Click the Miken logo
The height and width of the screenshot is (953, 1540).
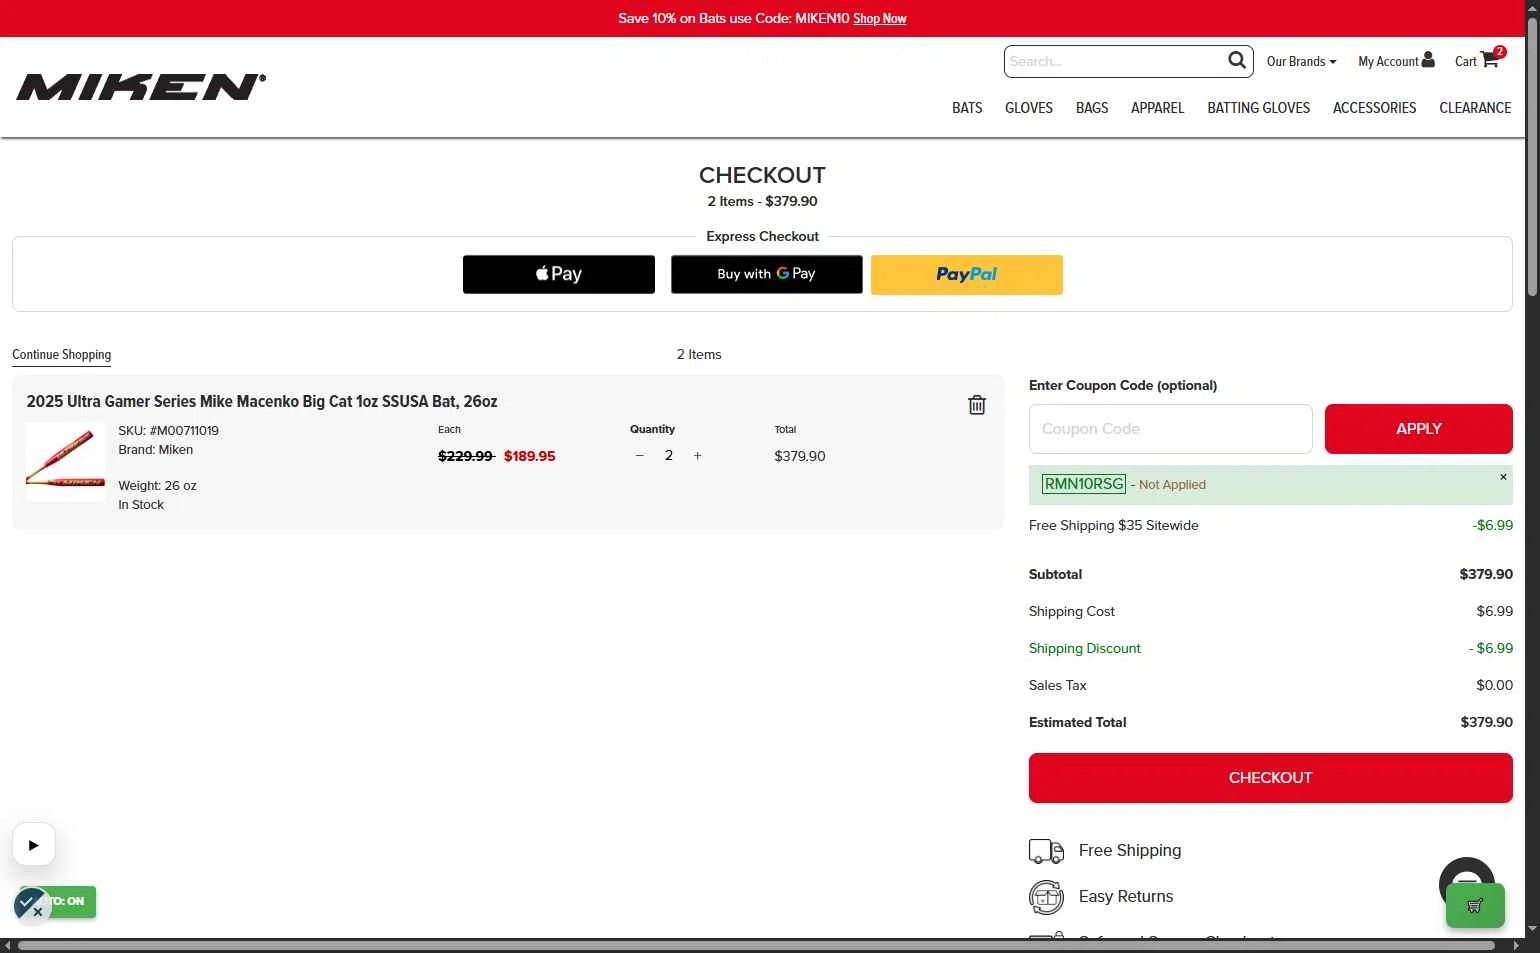[x=141, y=87]
